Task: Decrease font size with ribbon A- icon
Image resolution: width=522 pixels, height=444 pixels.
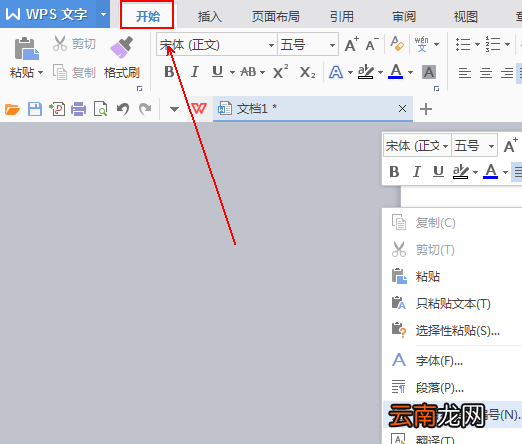Action: click(x=372, y=44)
